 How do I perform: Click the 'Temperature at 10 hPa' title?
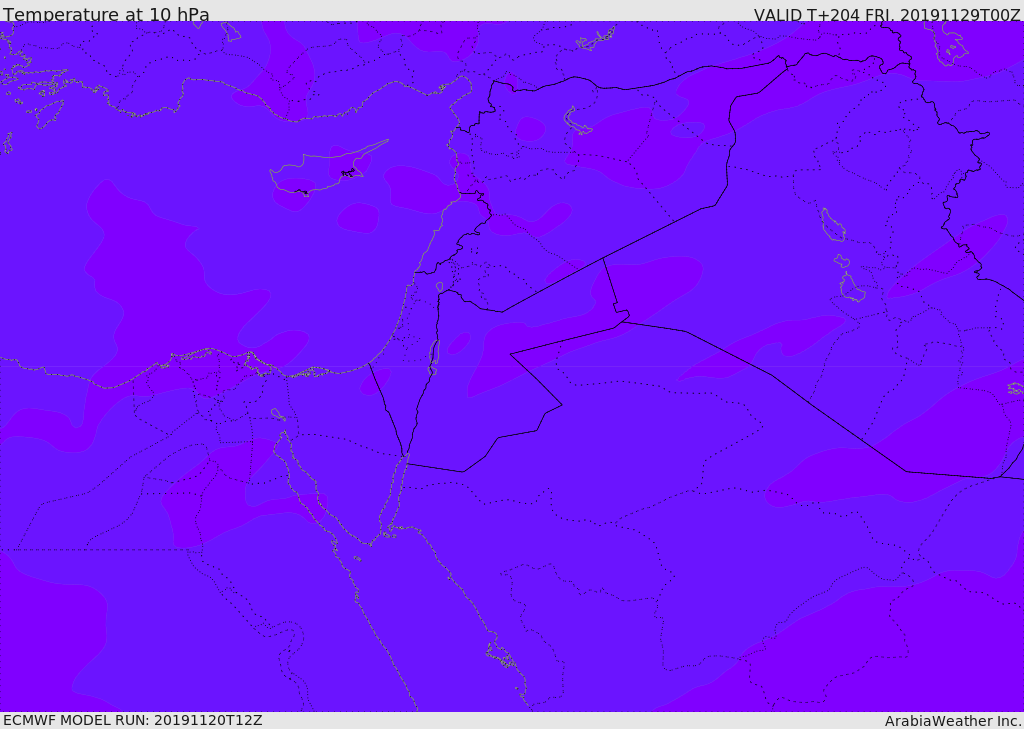(x=106, y=14)
